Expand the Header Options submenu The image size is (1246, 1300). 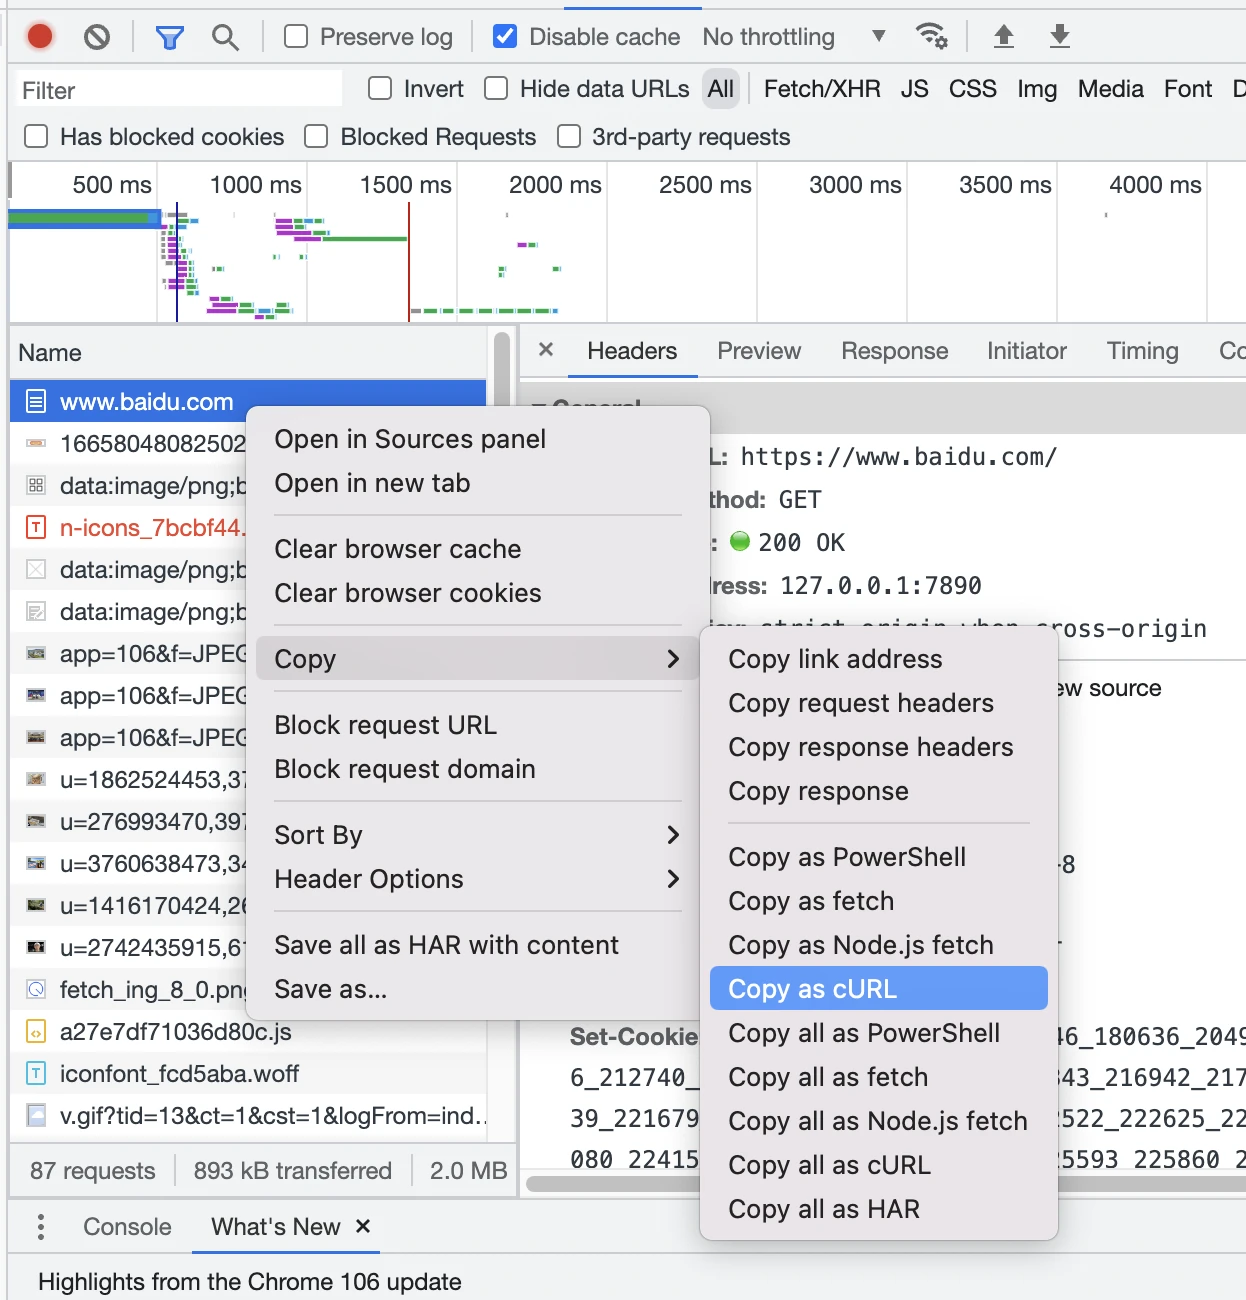coord(477,879)
